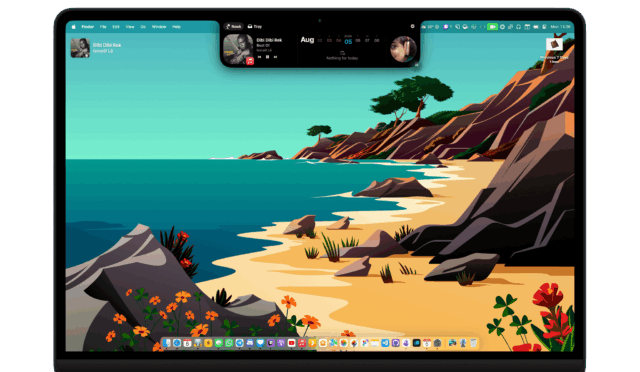Skip to next track in notch player
The image size is (640, 372).
276,57
